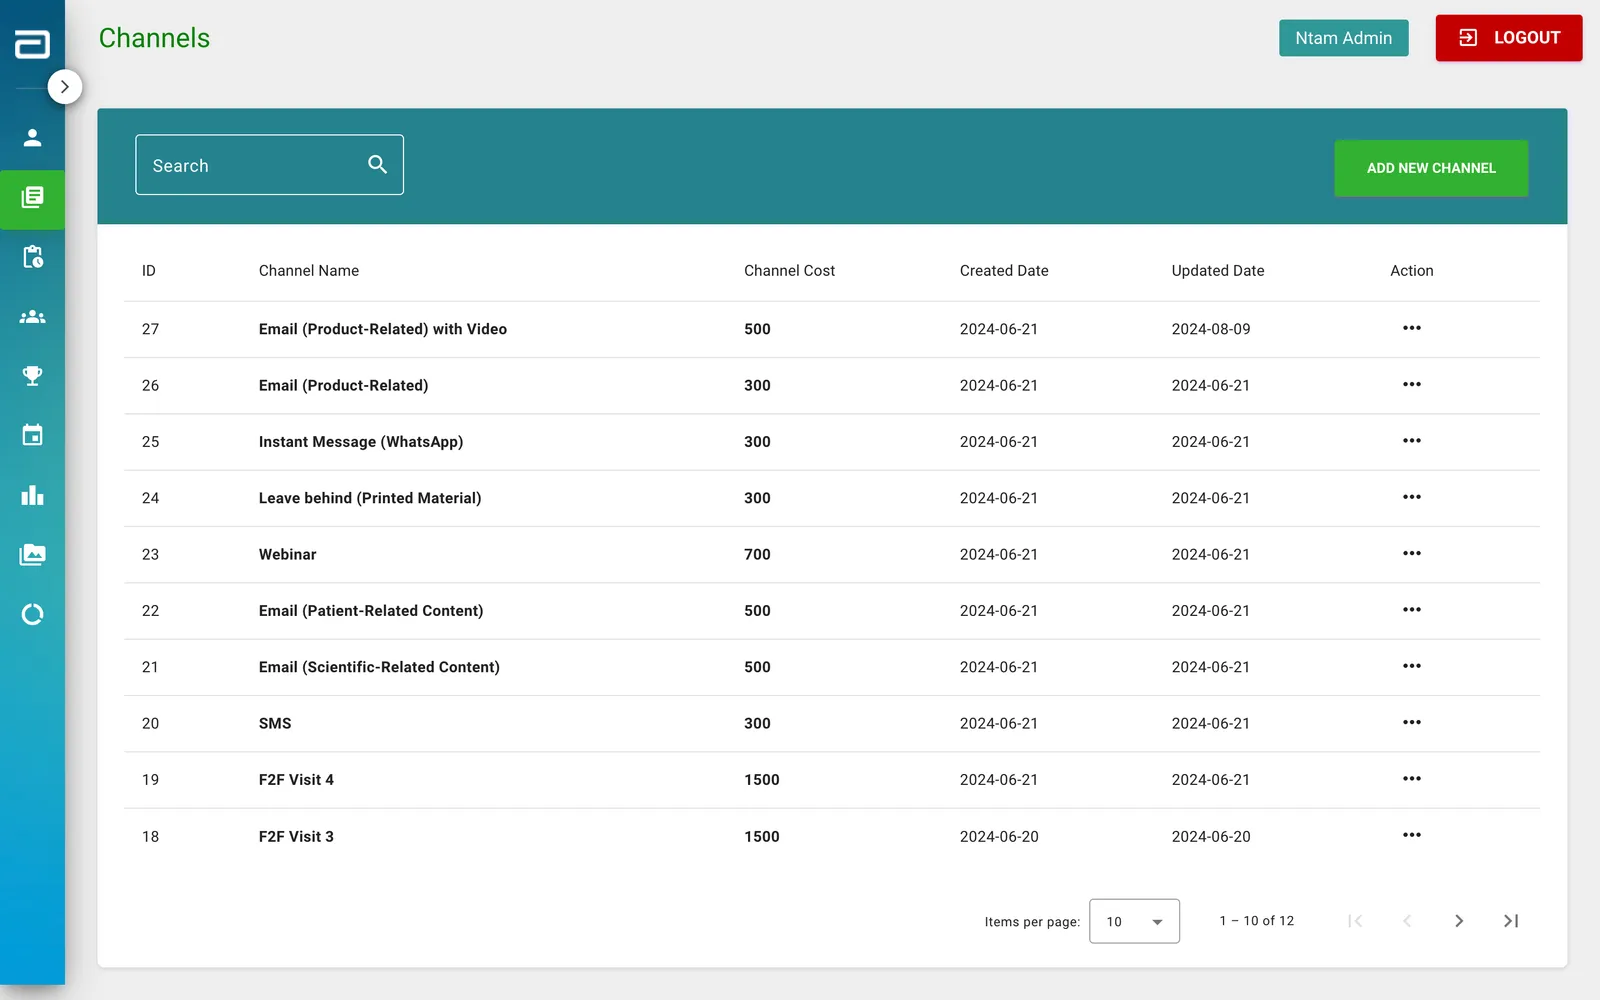Viewport: 1600px width, 1000px height.
Task: Open the circular progress sidebar icon
Action: 32,614
